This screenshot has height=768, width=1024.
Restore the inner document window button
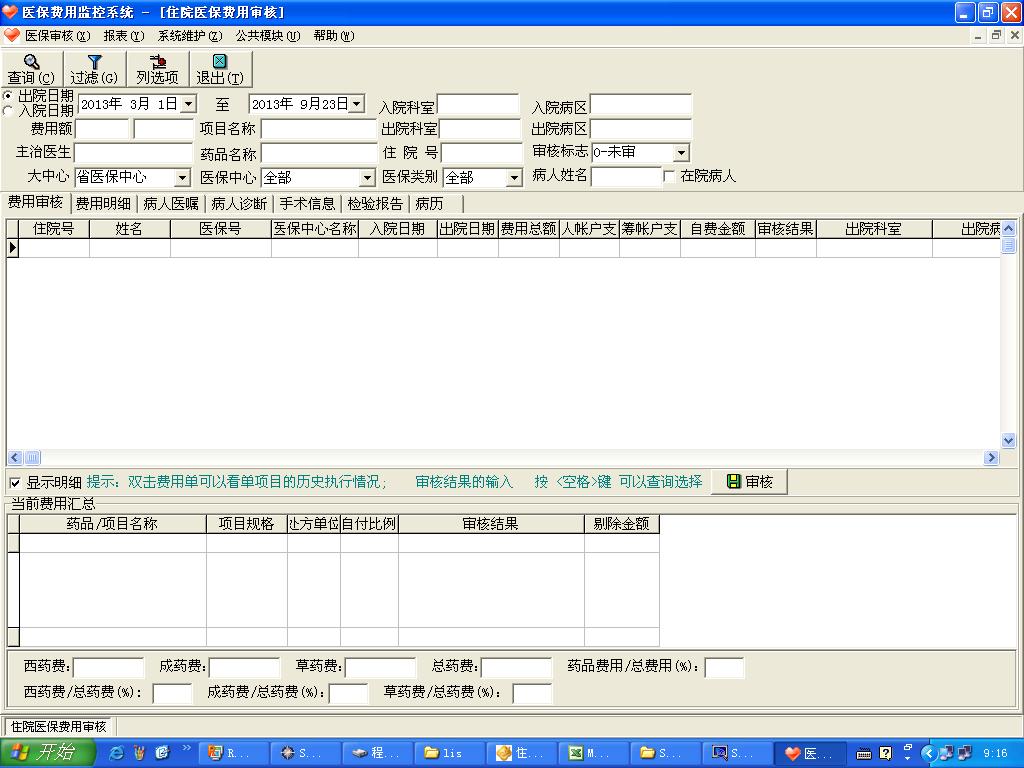click(x=996, y=35)
